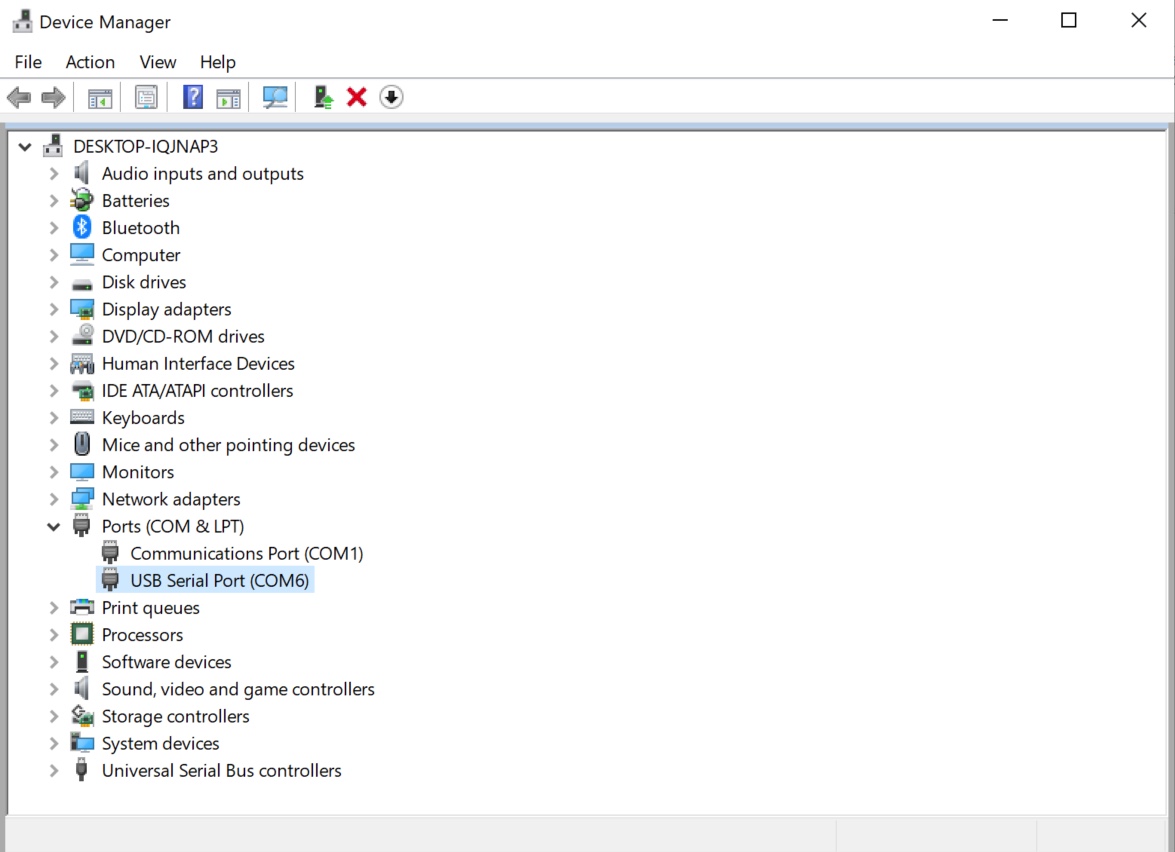Image resolution: width=1175 pixels, height=852 pixels.
Task: Expand the Universal Serial Bus controllers category
Action: (x=53, y=770)
